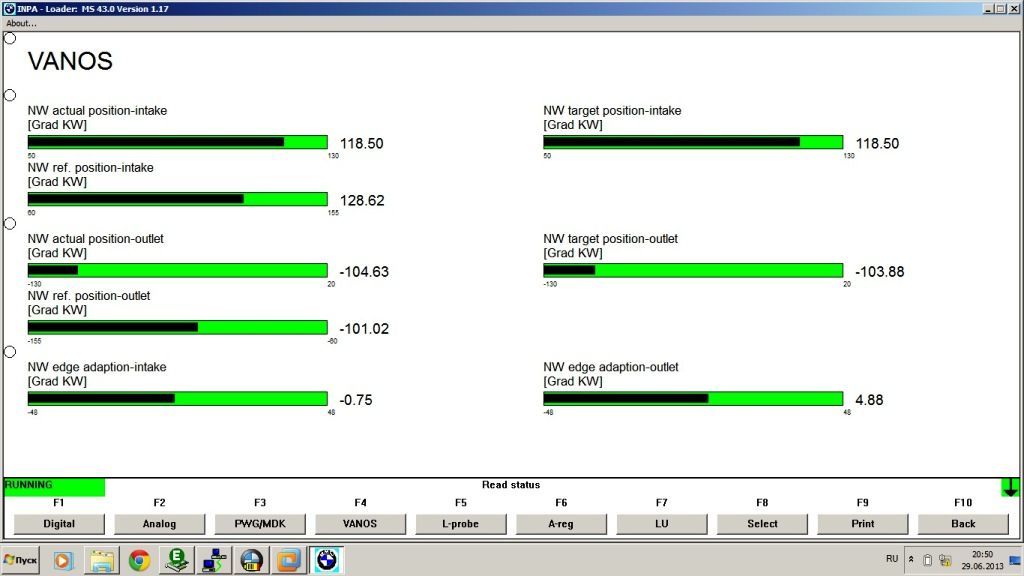The image size is (1024, 576).
Task: Click the F2 Analog button
Action: coord(159,524)
